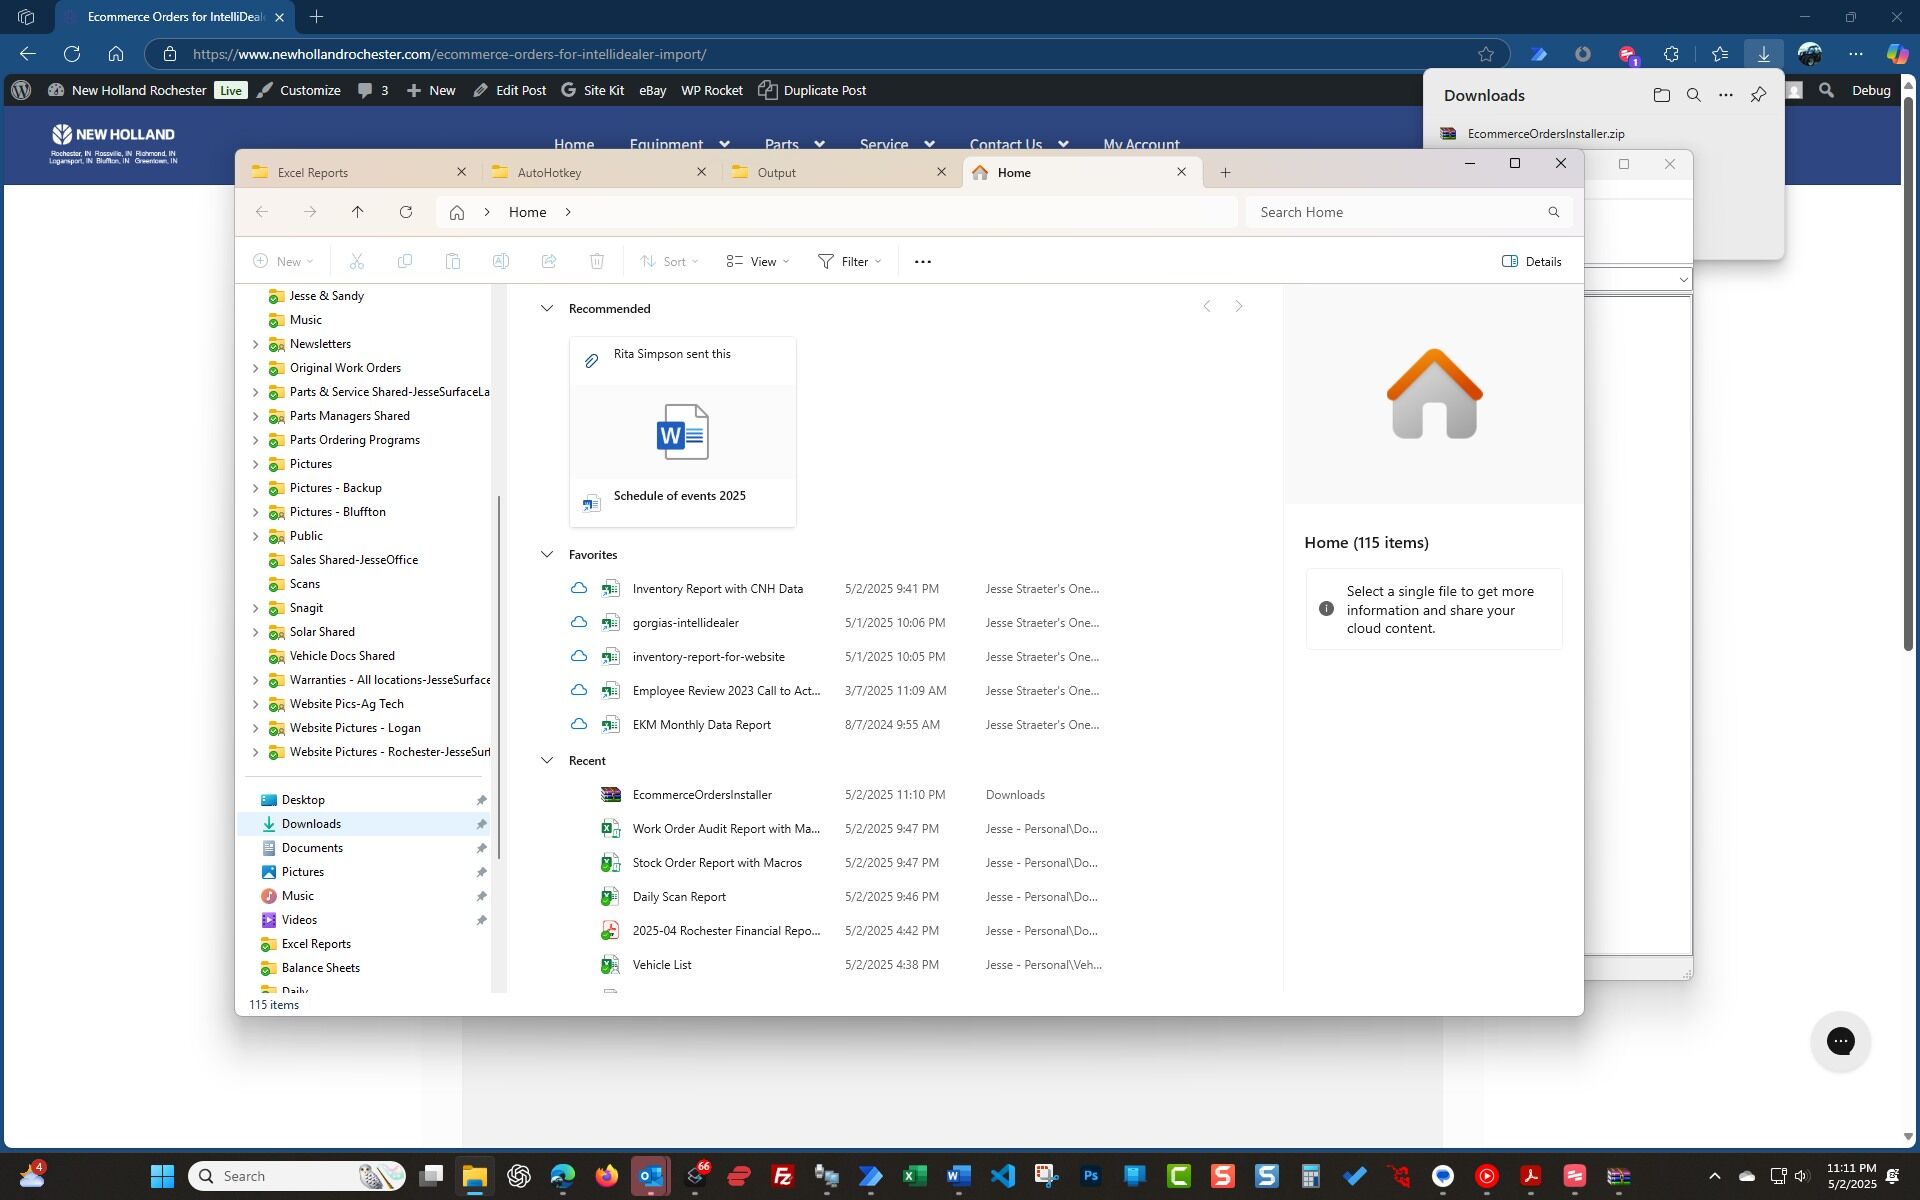Image resolution: width=1920 pixels, height=1200 pixels.
Task: Click Edit Post in WordPress admin bar
Action: click(510, 90)
